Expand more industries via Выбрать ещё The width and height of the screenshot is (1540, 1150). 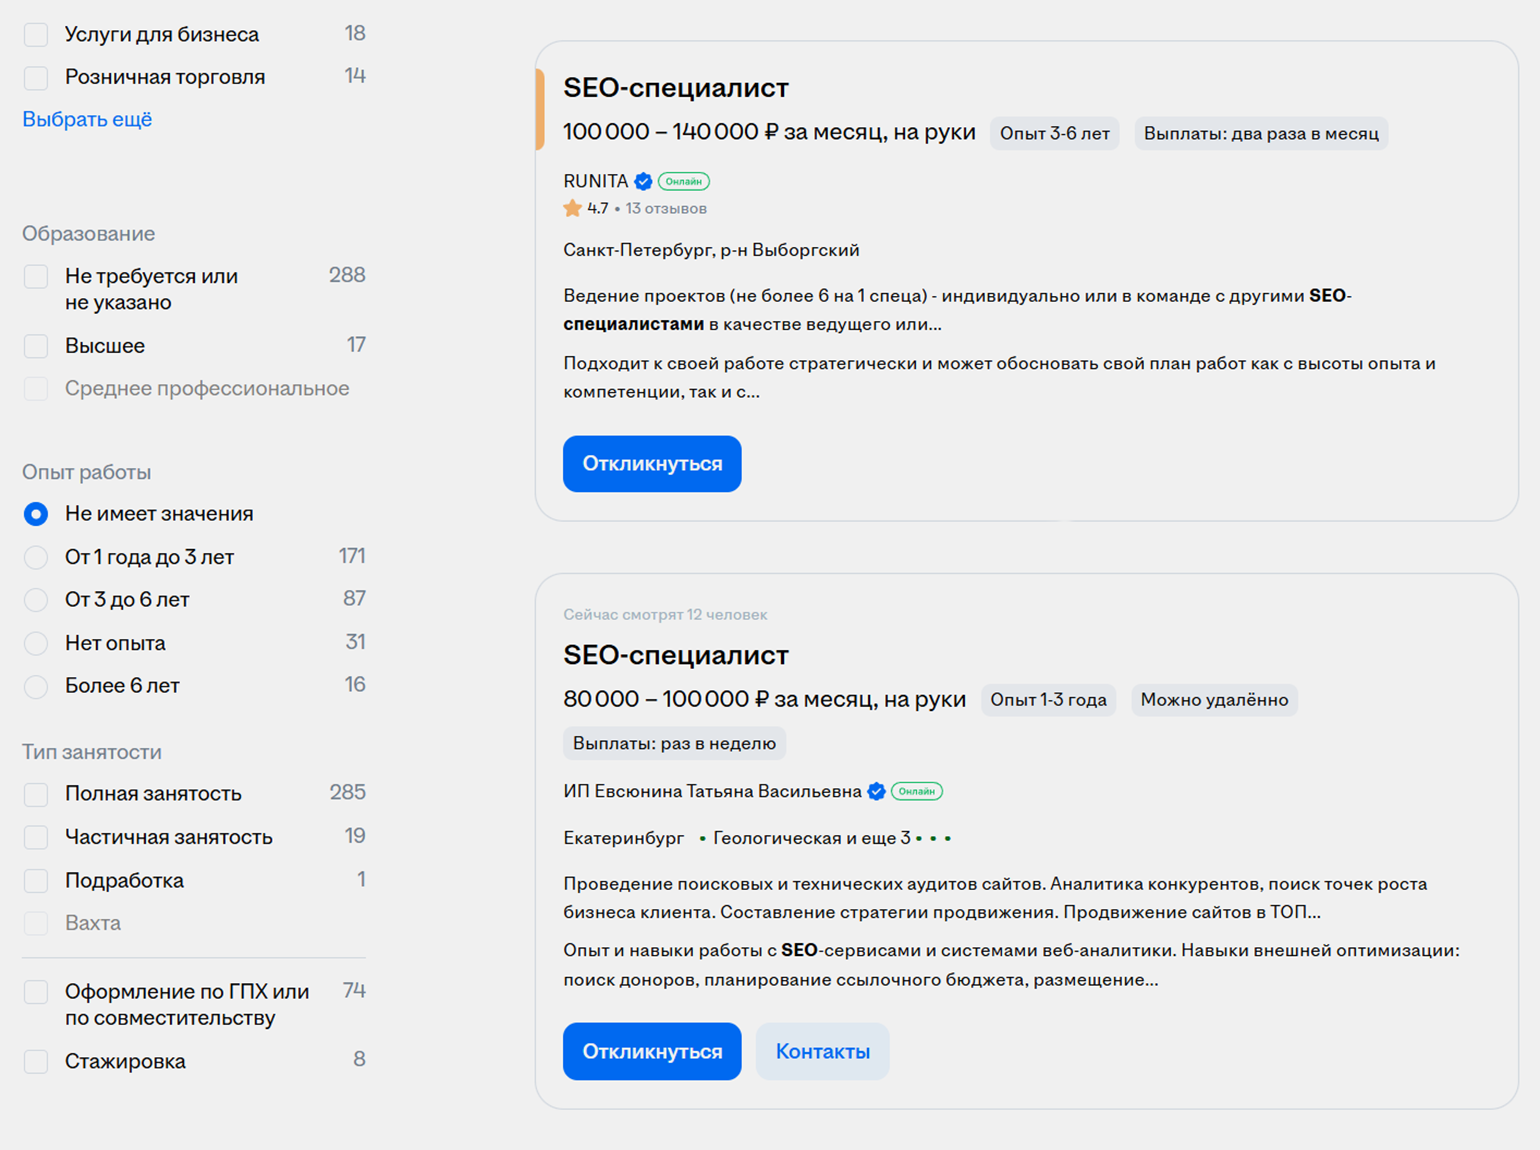pyautogui.click(x=87, y=119)
